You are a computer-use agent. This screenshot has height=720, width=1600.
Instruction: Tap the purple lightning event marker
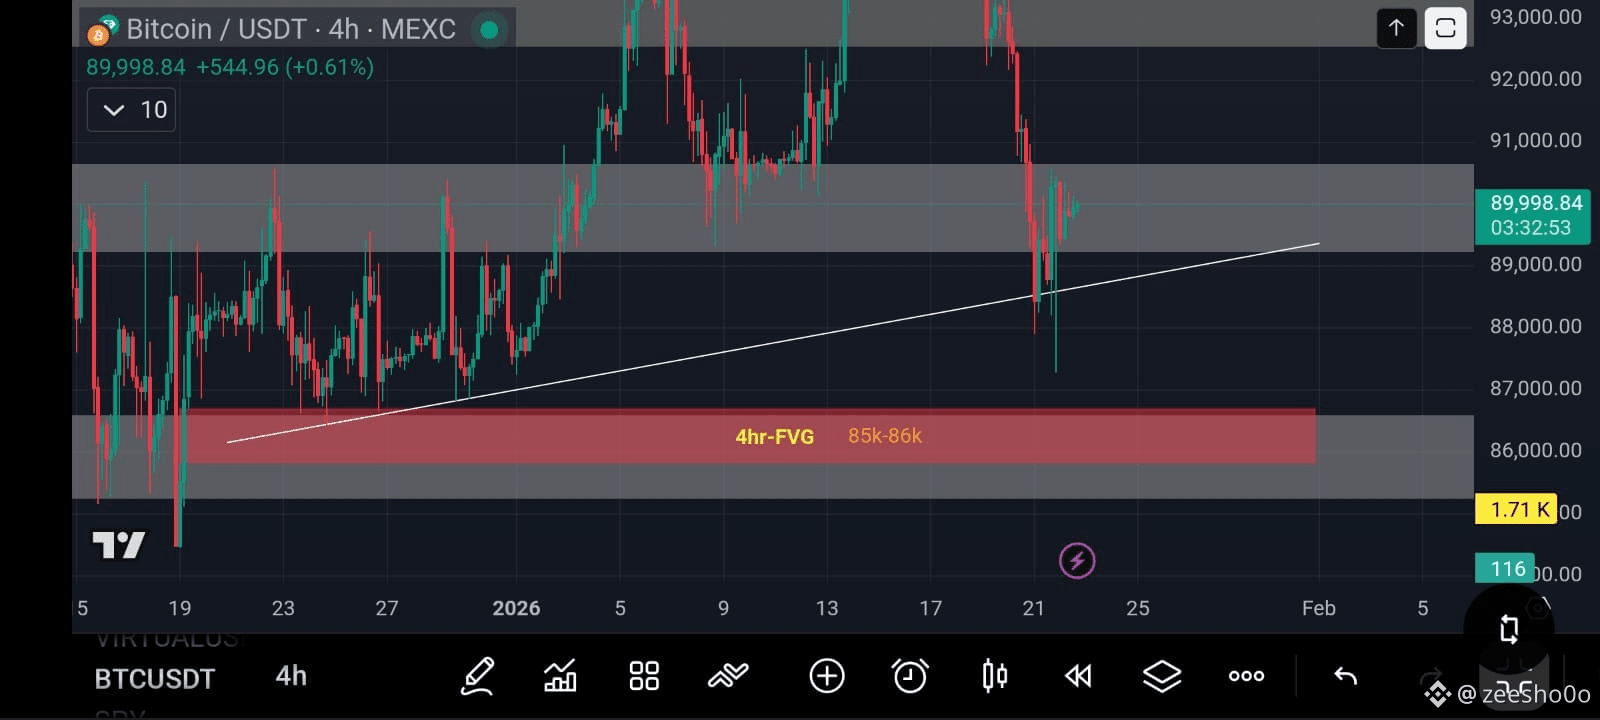(x=1077, y=560)
